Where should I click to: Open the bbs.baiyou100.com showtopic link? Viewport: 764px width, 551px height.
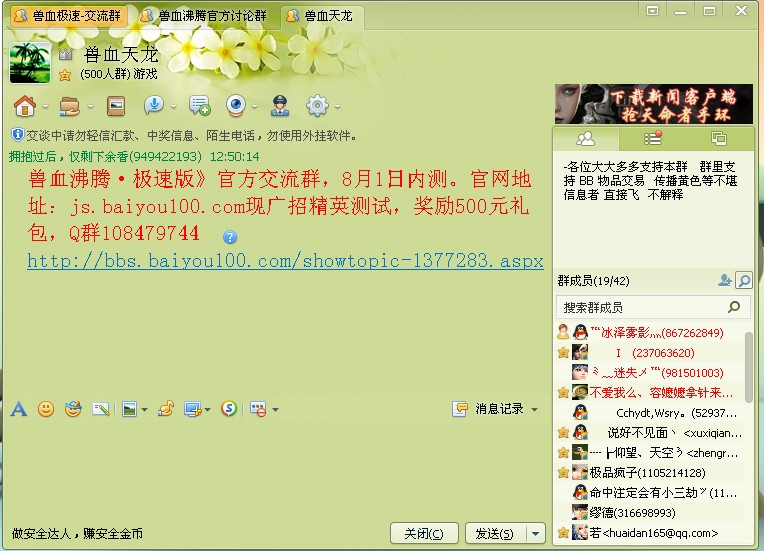(x=285, y=262)
